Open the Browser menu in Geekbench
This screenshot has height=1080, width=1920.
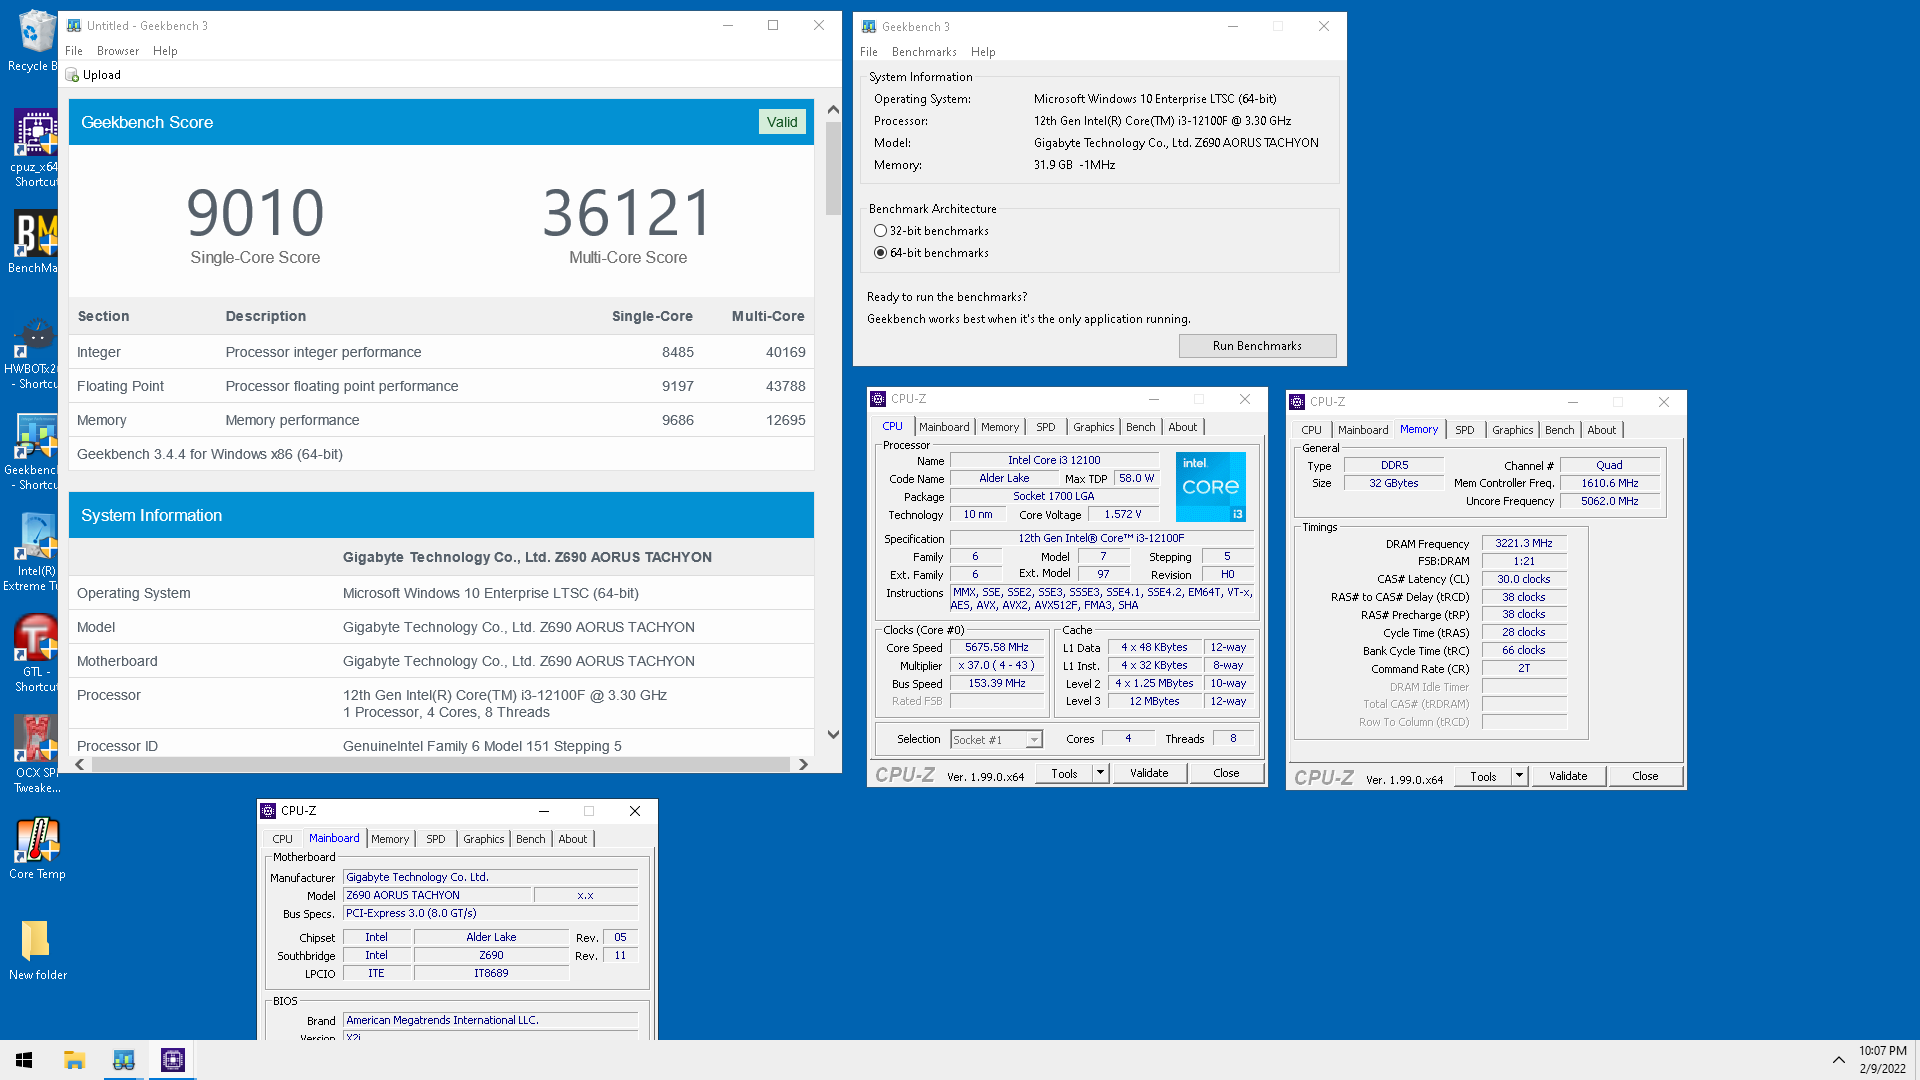point(118,51)
